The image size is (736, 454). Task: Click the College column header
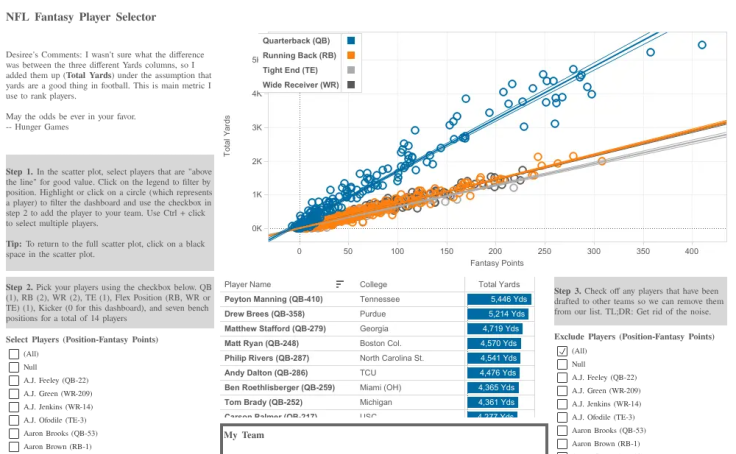[x=373, y=285]
